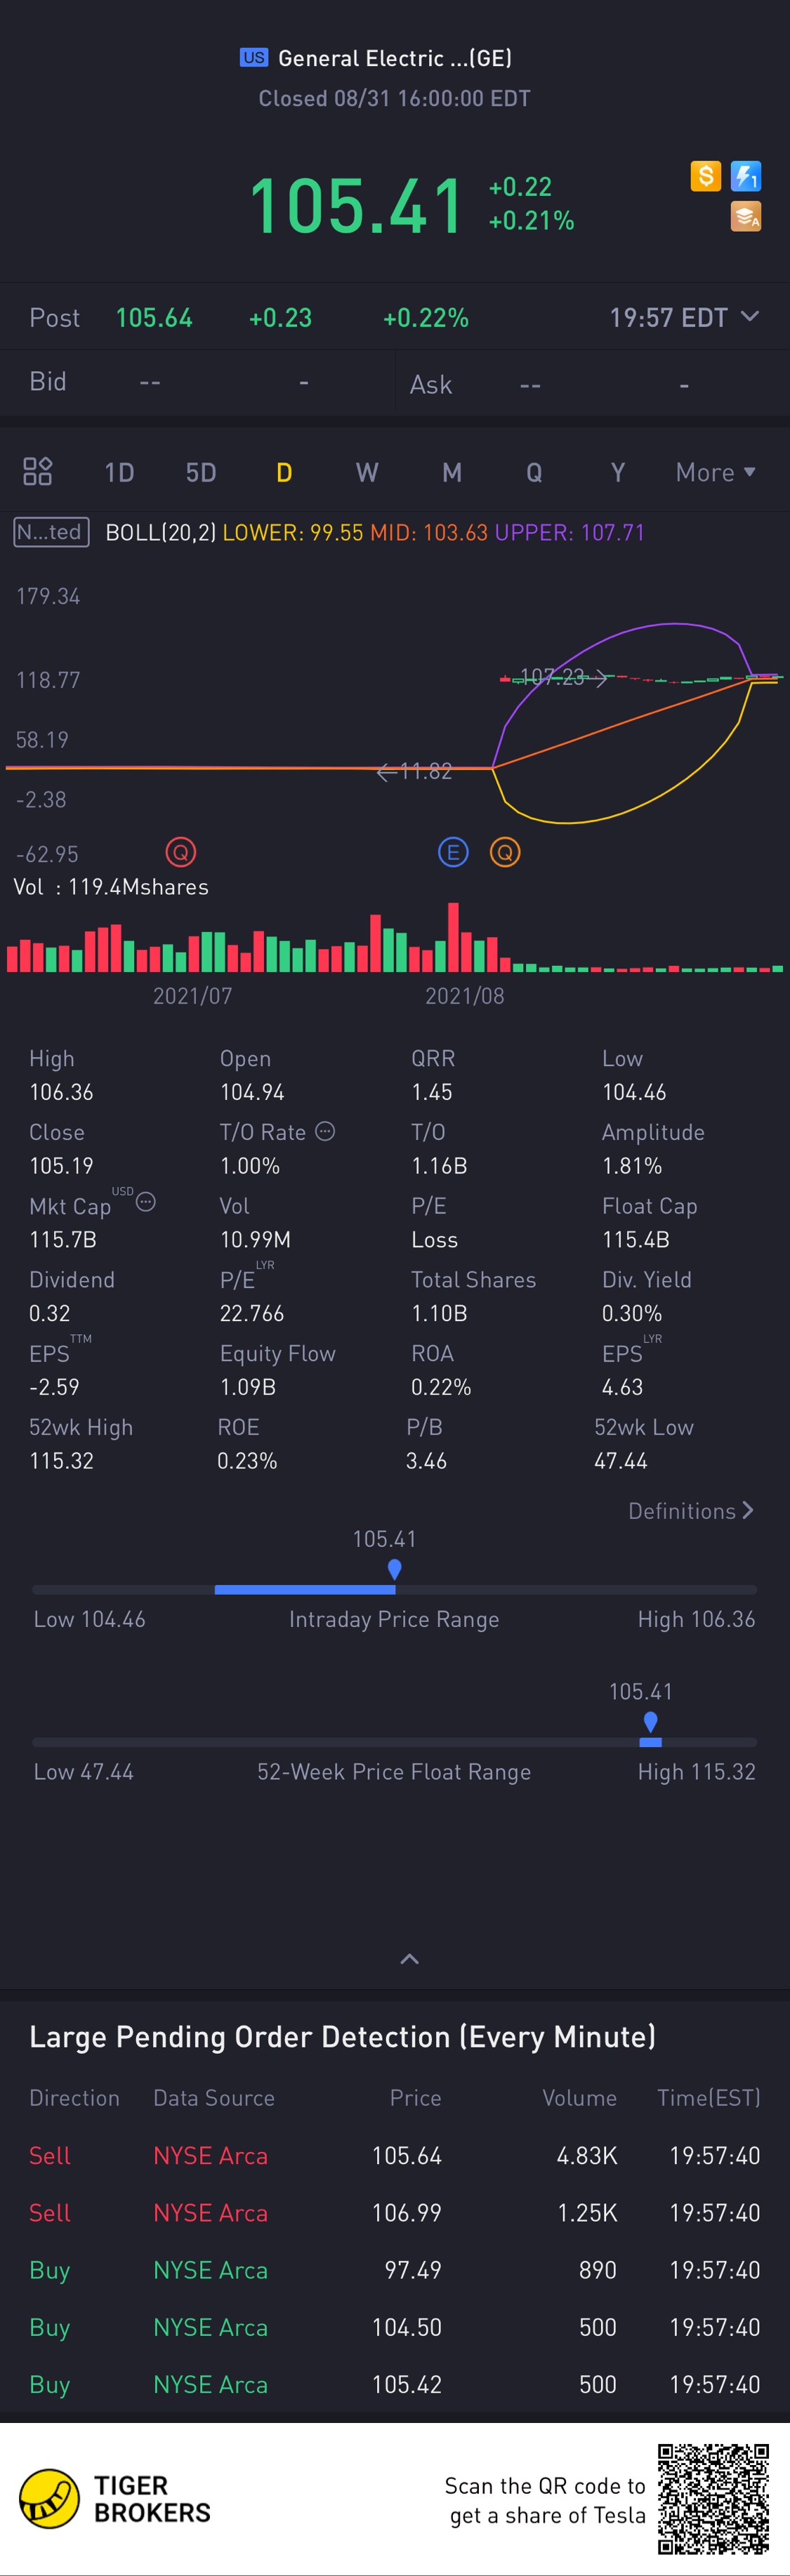Select the W weekly chart tab

coord(367,472)
